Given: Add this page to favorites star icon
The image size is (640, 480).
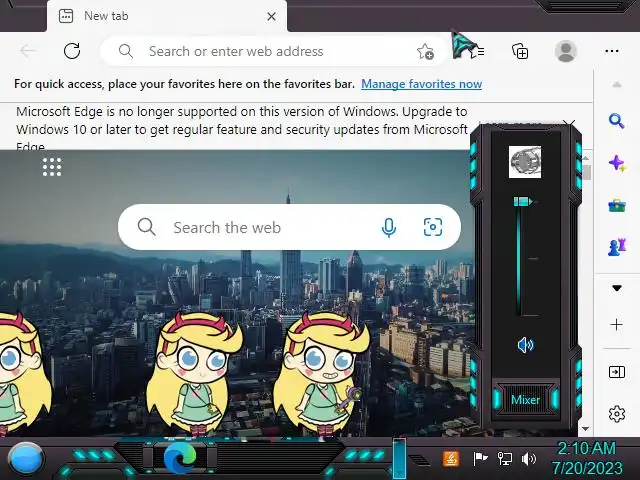Looking at the screenshot, I should [425, 51].
